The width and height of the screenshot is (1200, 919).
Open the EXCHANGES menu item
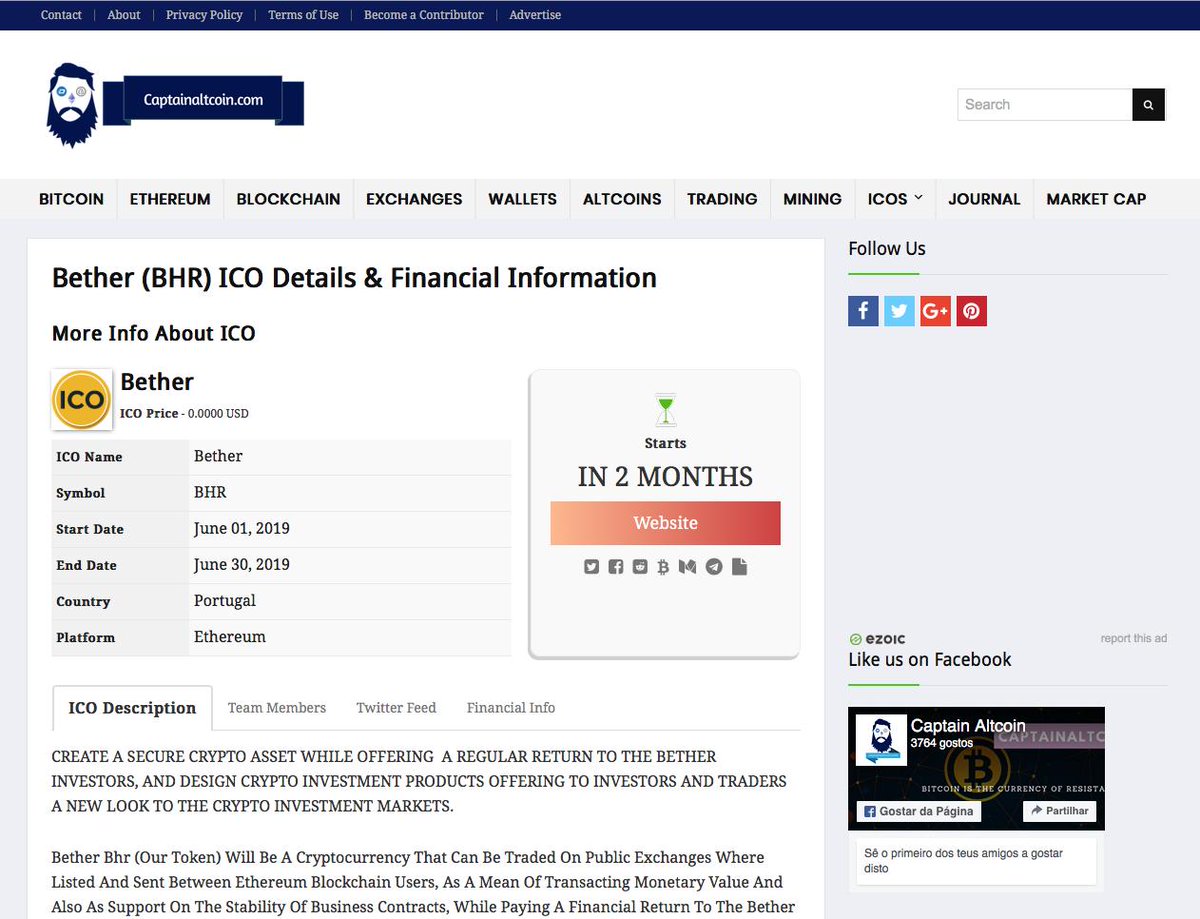[x=414, y=199]
